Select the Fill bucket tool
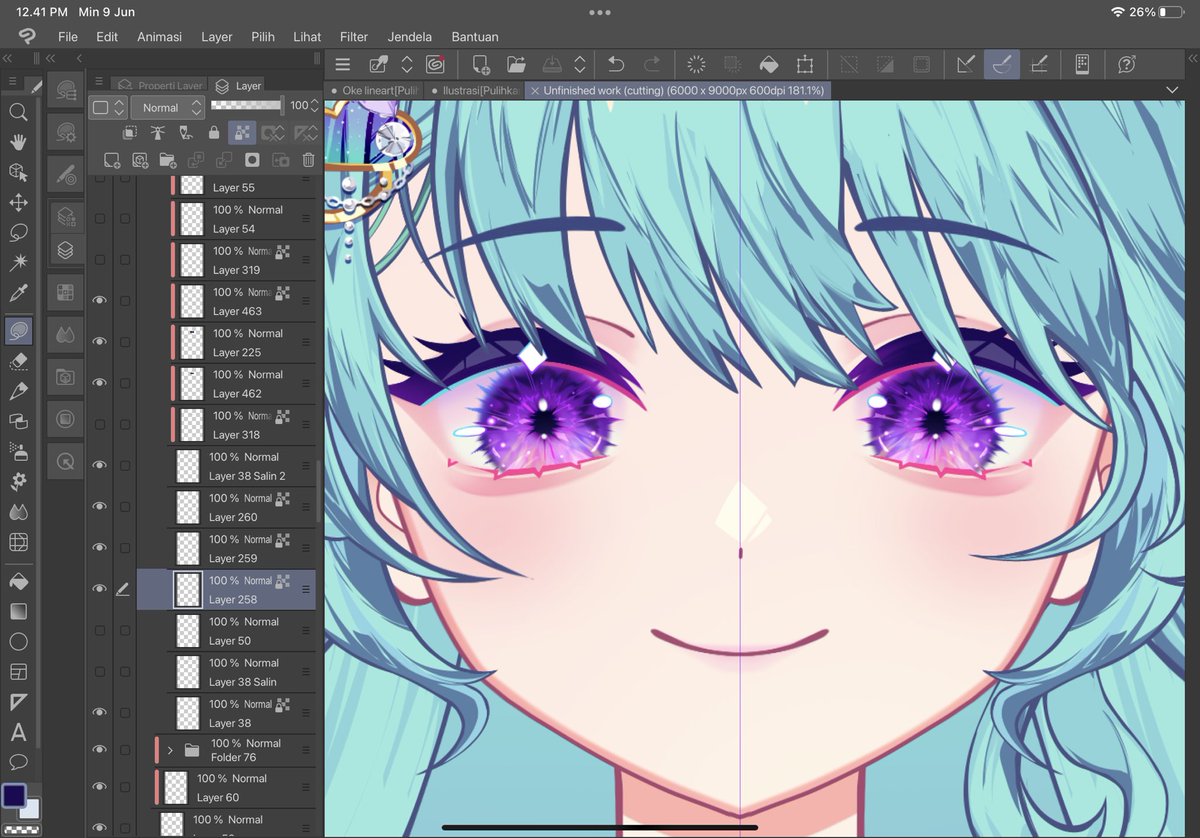Screen dimensions: 1200x838 (18, 580)
